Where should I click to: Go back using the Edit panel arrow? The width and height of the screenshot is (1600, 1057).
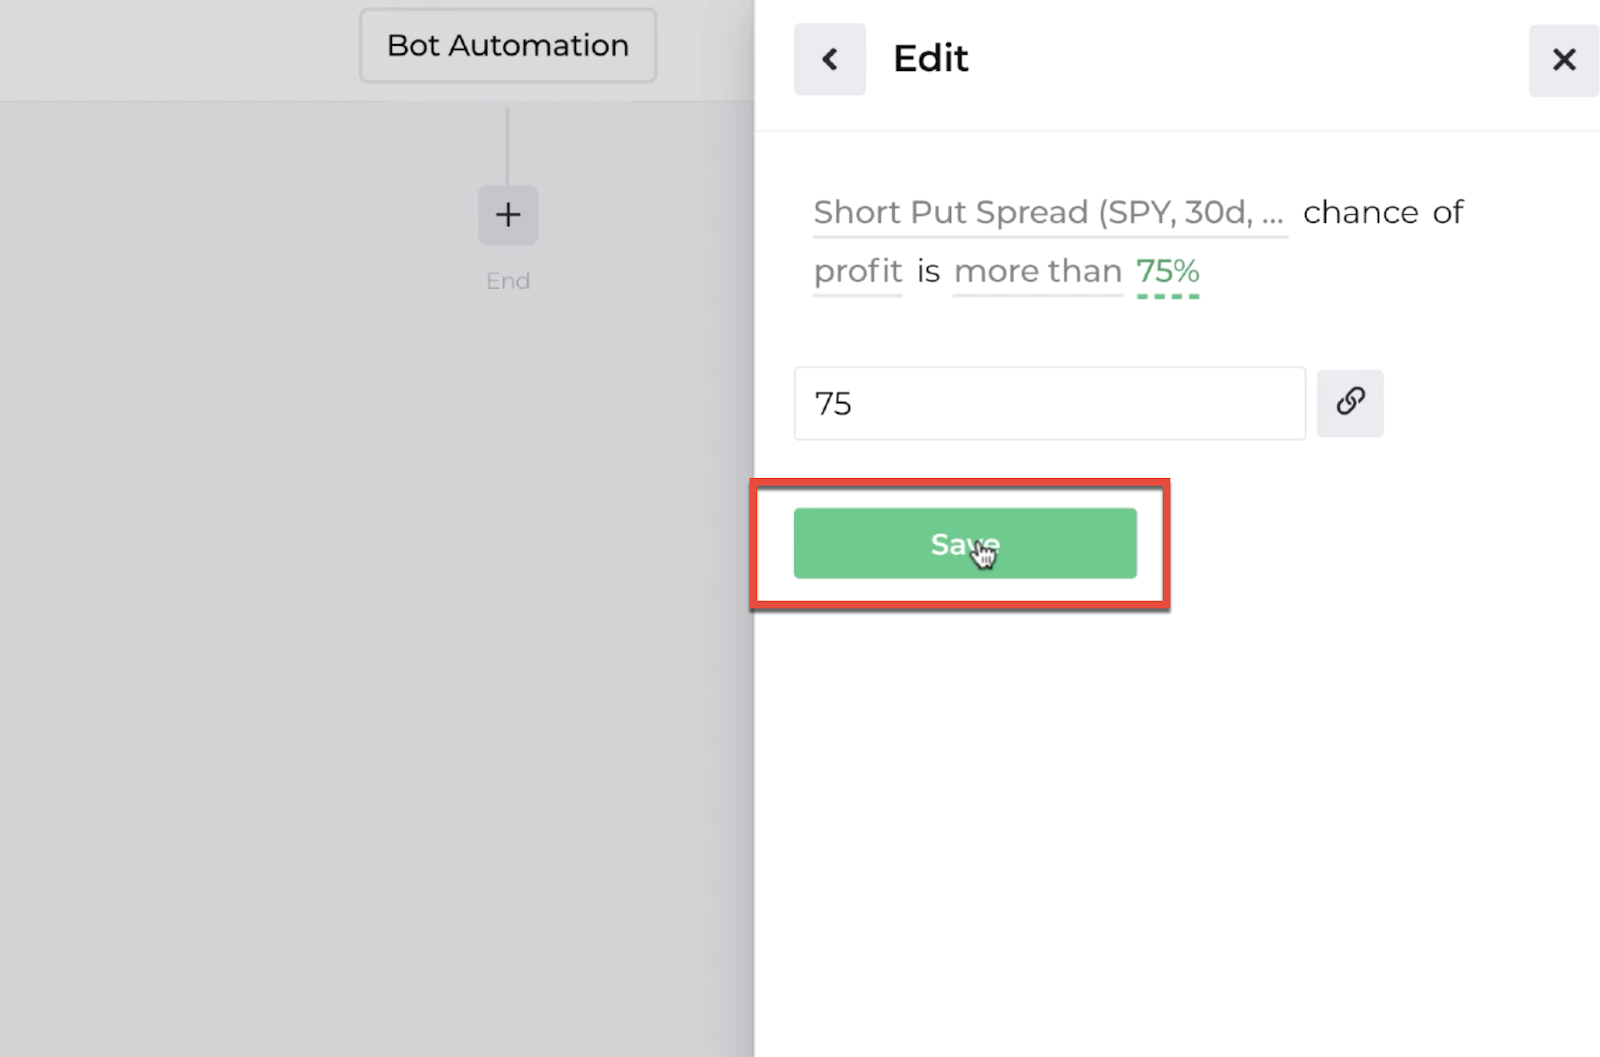click(x=829, y=59)
